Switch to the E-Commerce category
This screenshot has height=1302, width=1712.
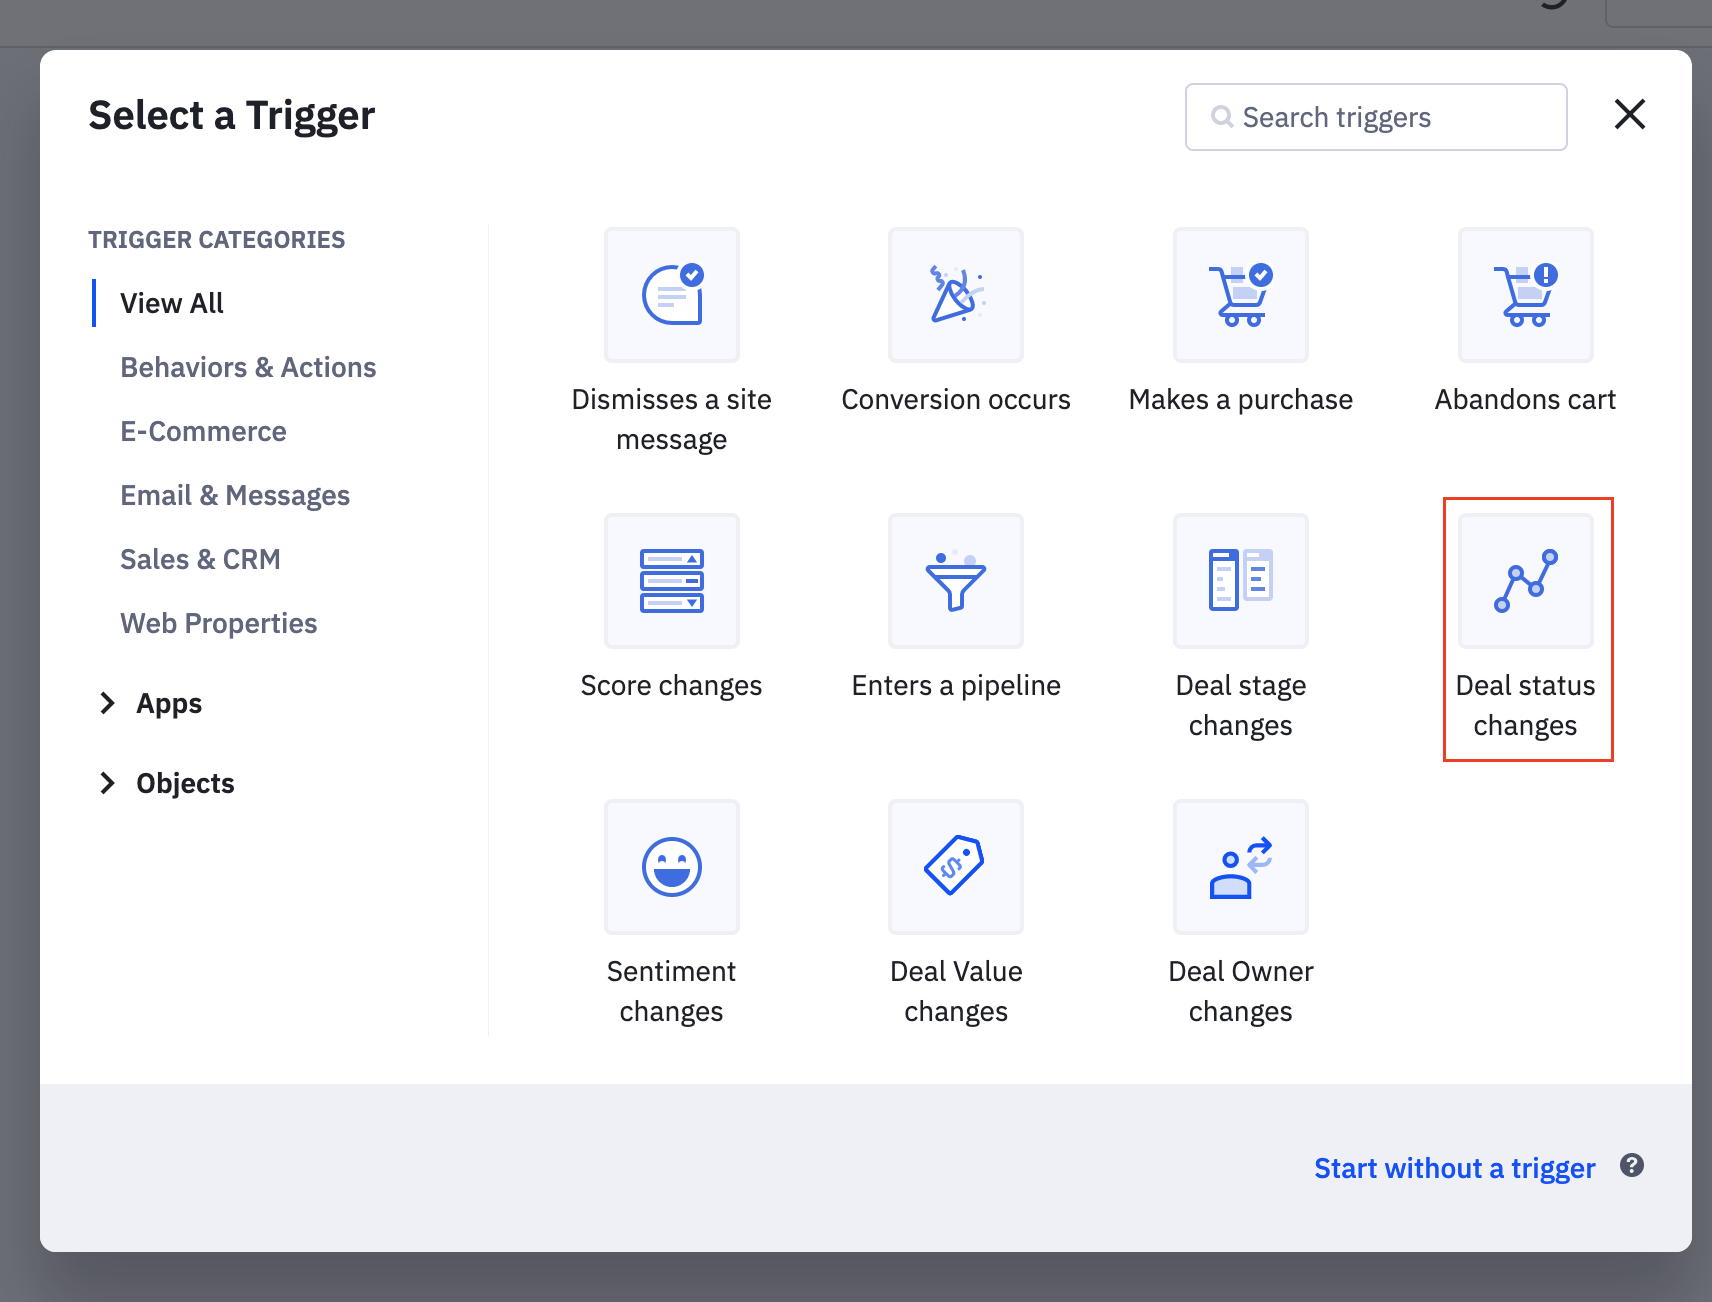pyautogui.click(x=203, y=432)
